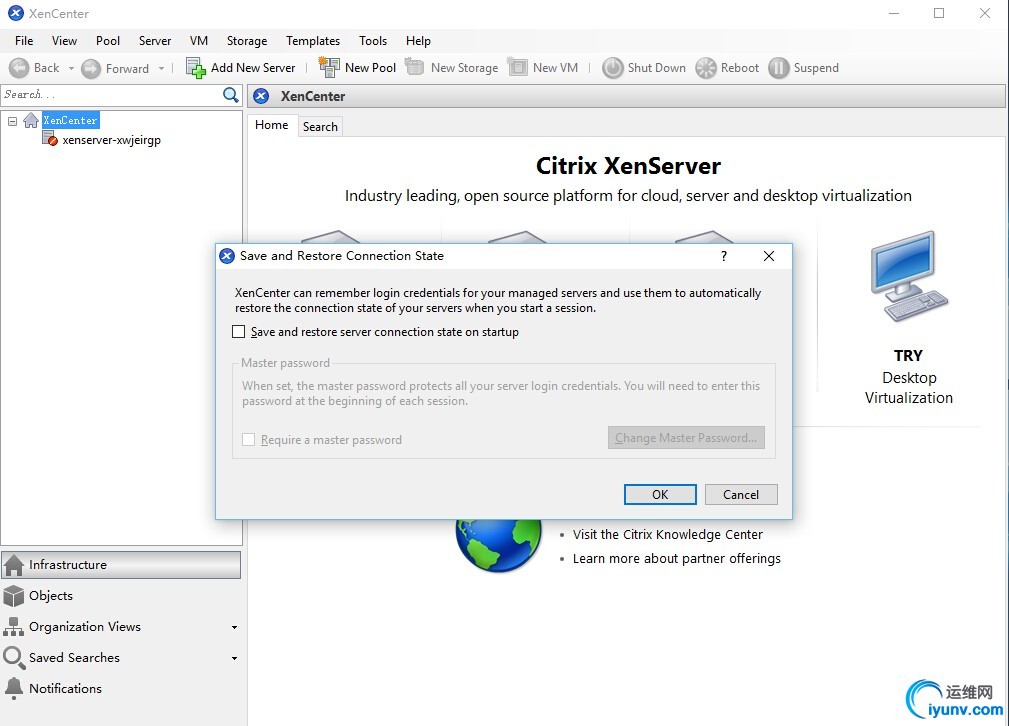The width and height of the screenshot is (1009, 726).
Task: Collapse the XenCenter tree node
Action: tap(12, 120)
